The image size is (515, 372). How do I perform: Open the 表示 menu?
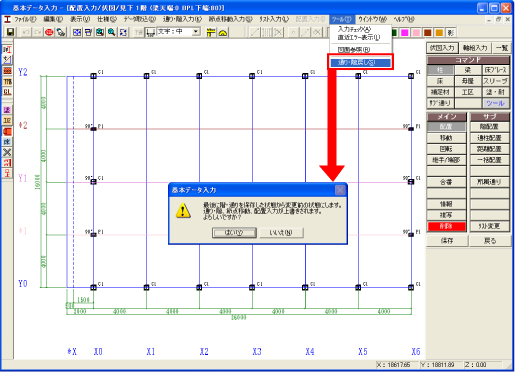click(x=80, y=19)
